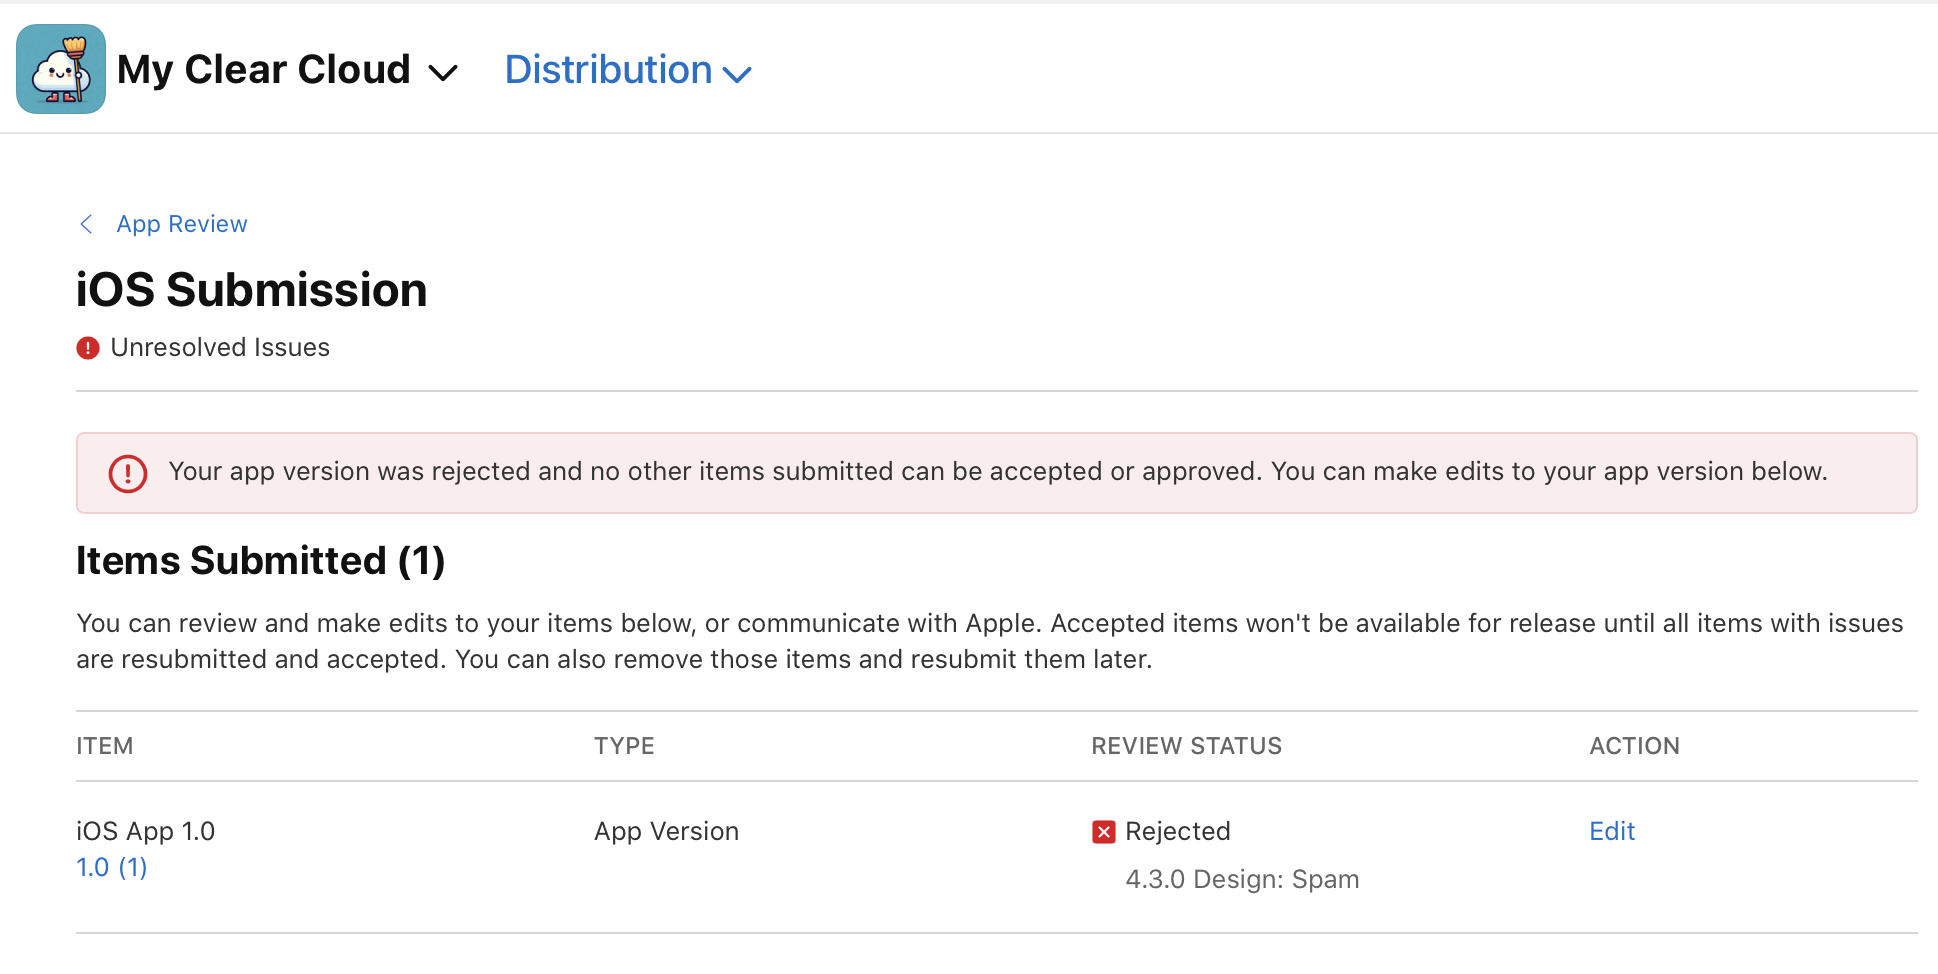
Task: Expand the My Clear Cloud app dropdown chevron
Action: point(443,73)
